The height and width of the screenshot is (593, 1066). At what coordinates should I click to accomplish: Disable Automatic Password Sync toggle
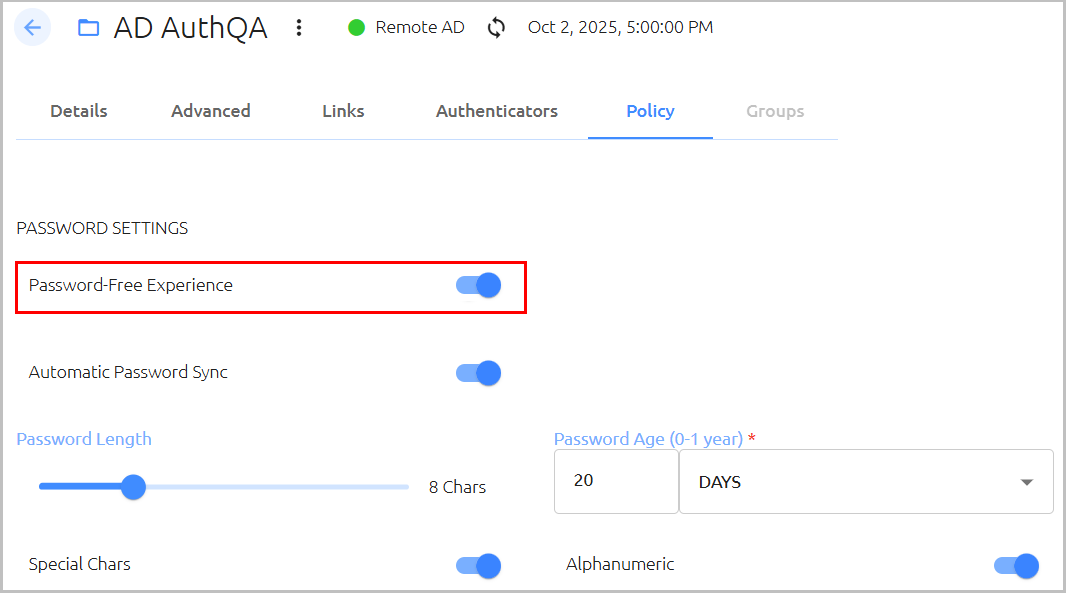479,373
